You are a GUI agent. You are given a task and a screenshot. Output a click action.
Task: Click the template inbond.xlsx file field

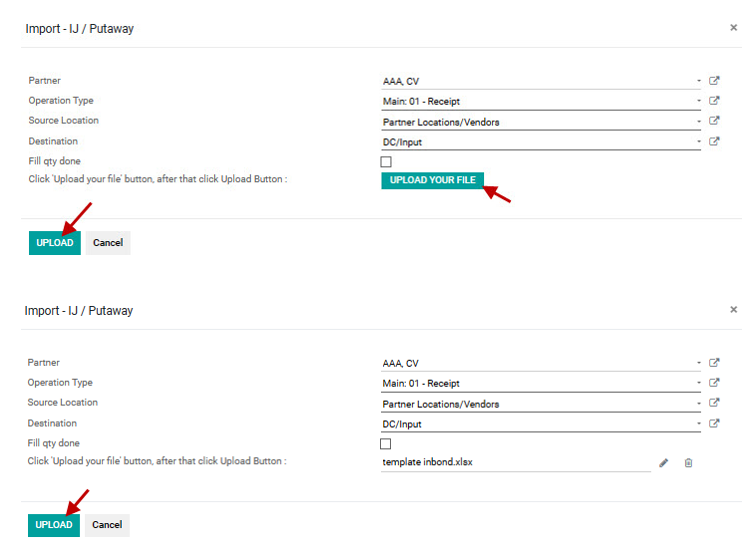(x=515, y=462)
